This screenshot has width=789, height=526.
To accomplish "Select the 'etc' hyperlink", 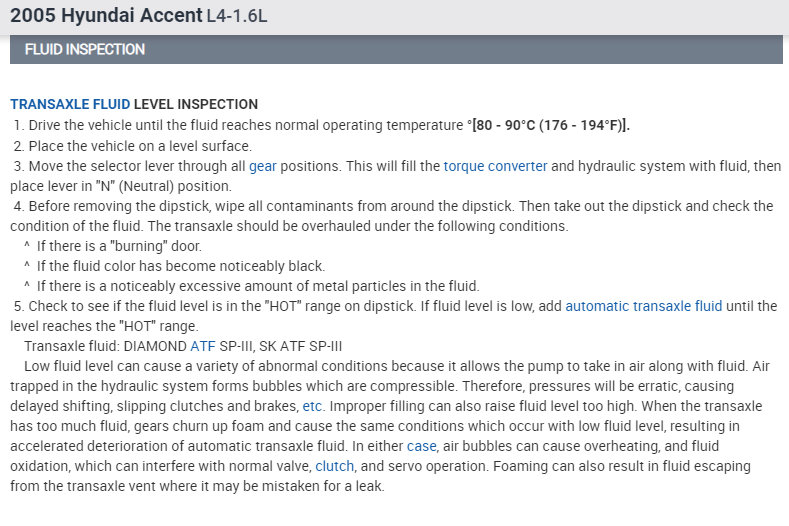I will pos(313,406).
